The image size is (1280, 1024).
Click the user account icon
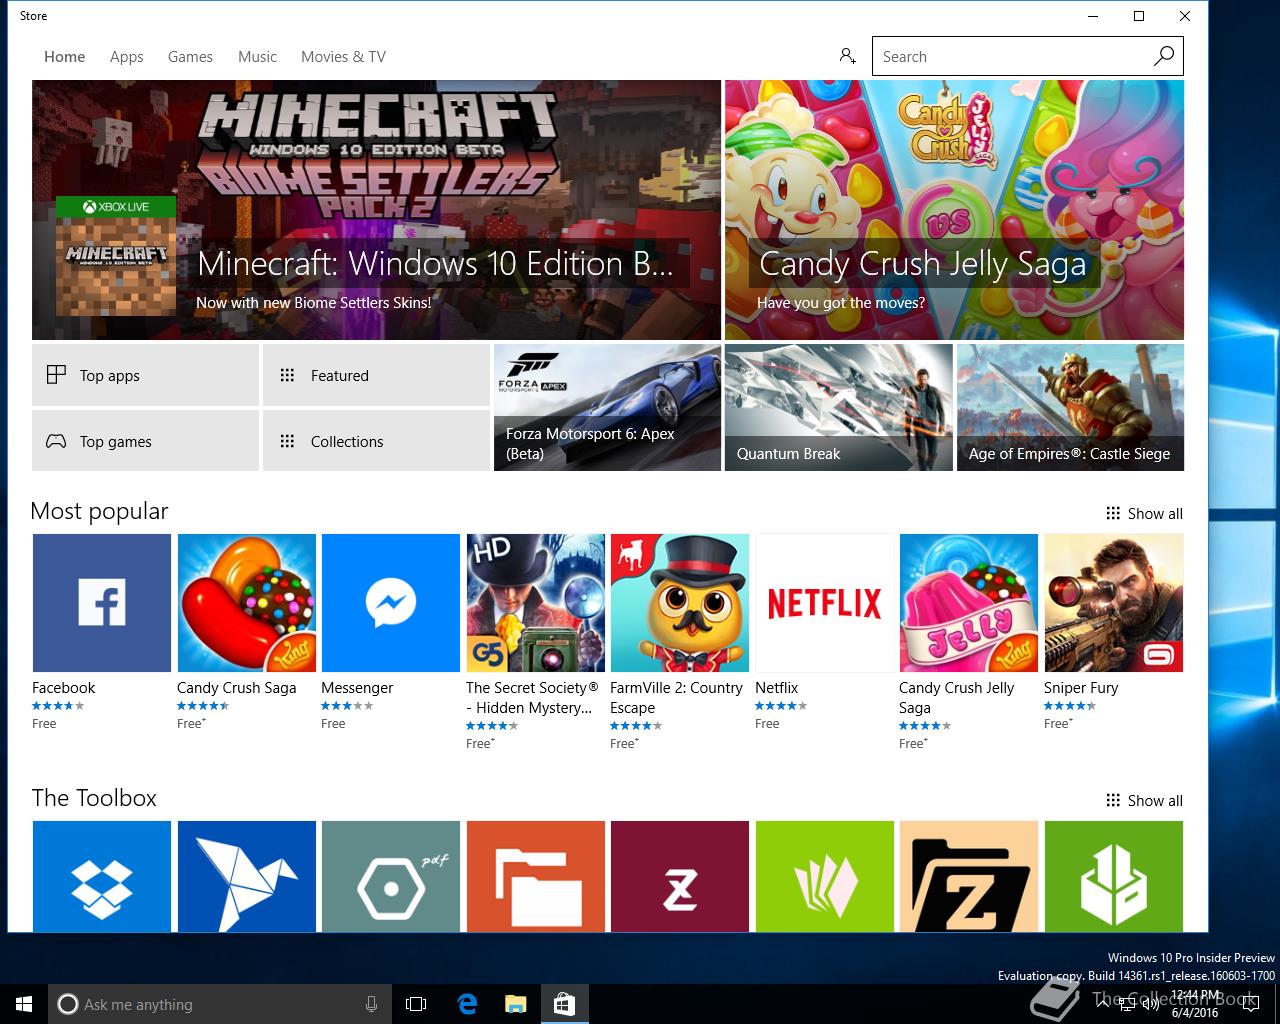pos(847,56)
